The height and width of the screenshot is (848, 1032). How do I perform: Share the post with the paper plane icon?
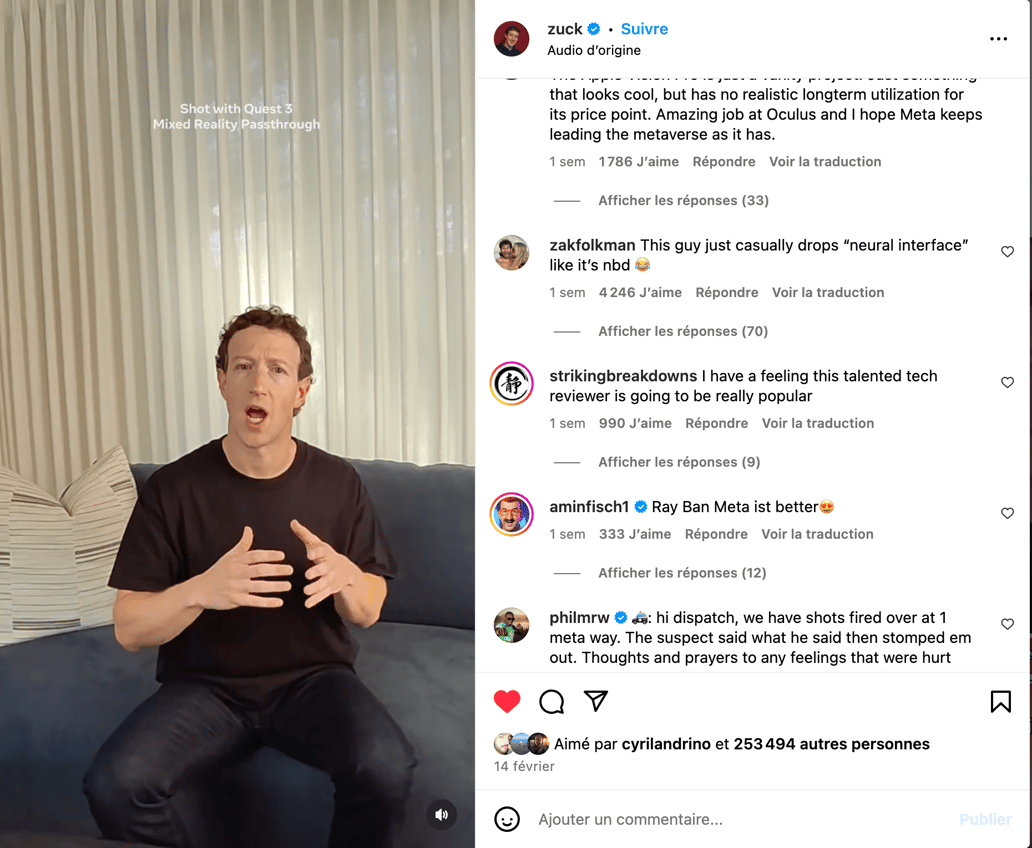point(596,701)
